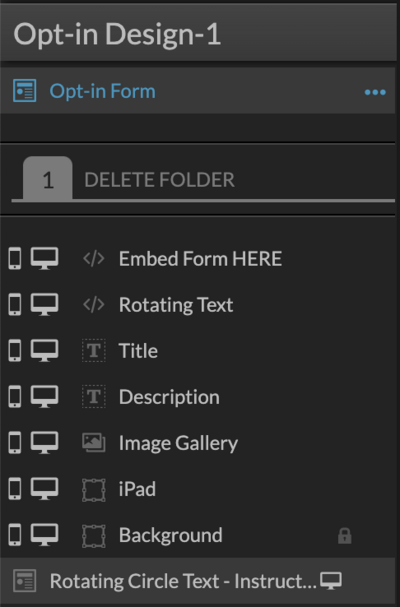Expand the Rotating Circle Text section
Screen dimensions: 400x607
click(183, 581)
